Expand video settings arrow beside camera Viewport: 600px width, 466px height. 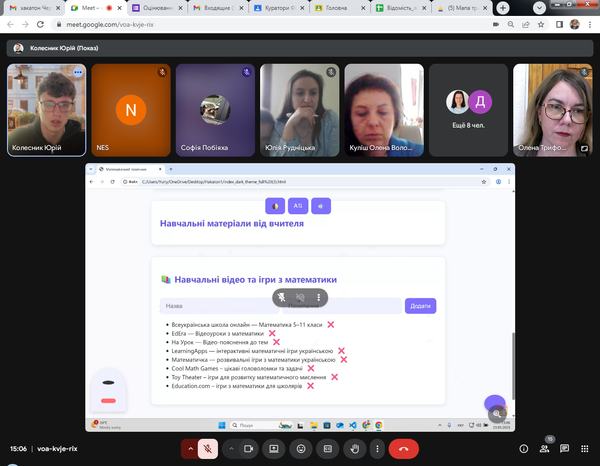tap(230, 449)
